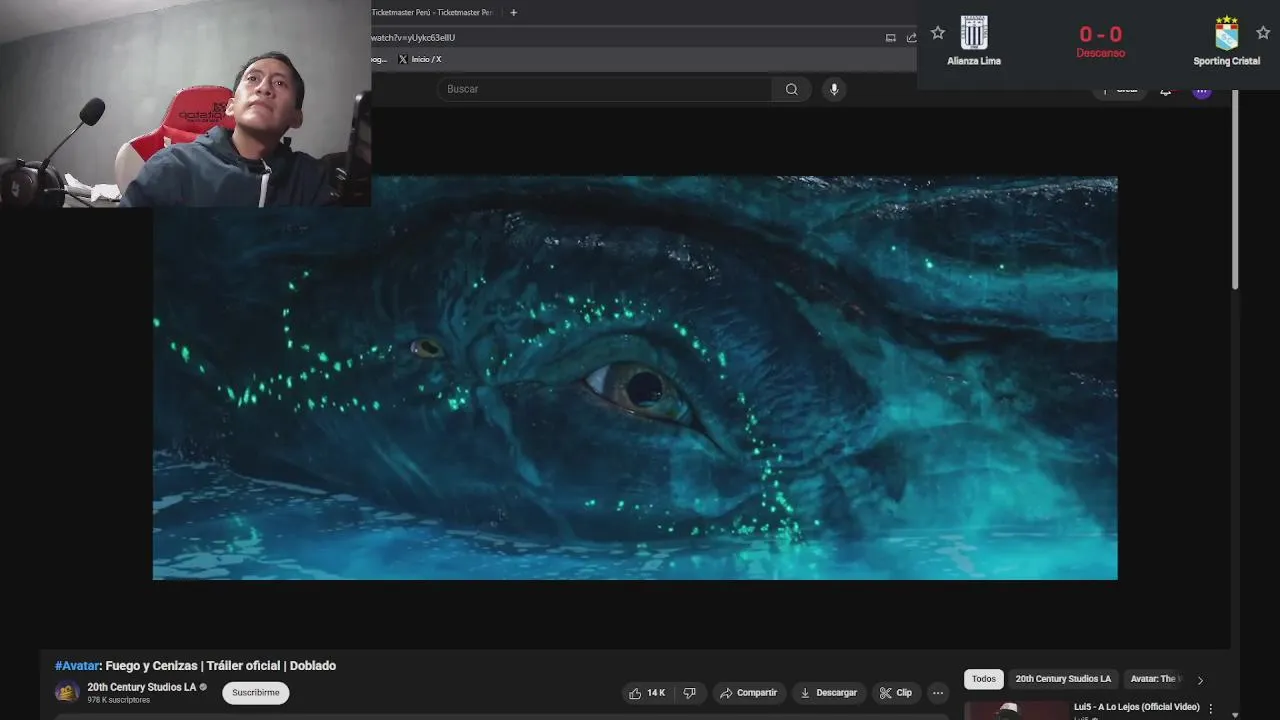Dislike the Avatar trailer video
This screenshot has width=1280, height=720.
689,693
